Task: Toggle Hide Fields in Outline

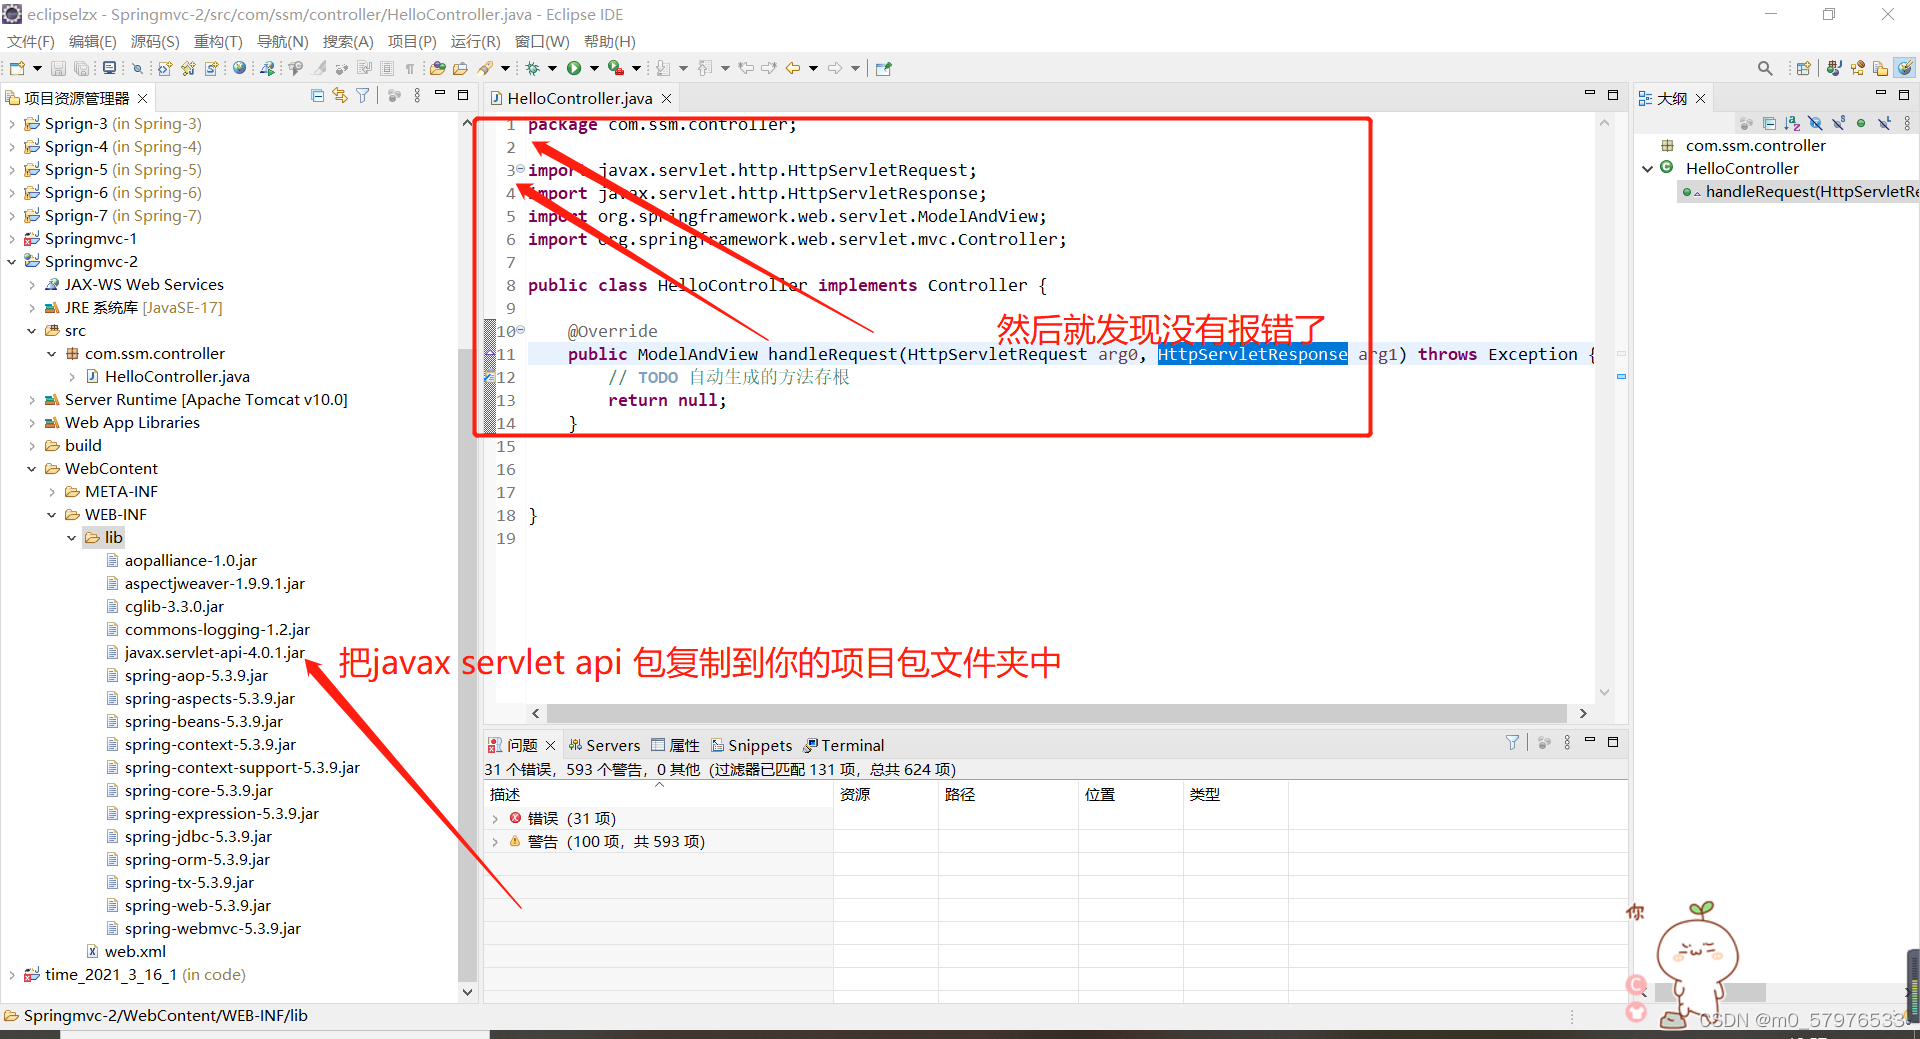Action: (1816, 123)
